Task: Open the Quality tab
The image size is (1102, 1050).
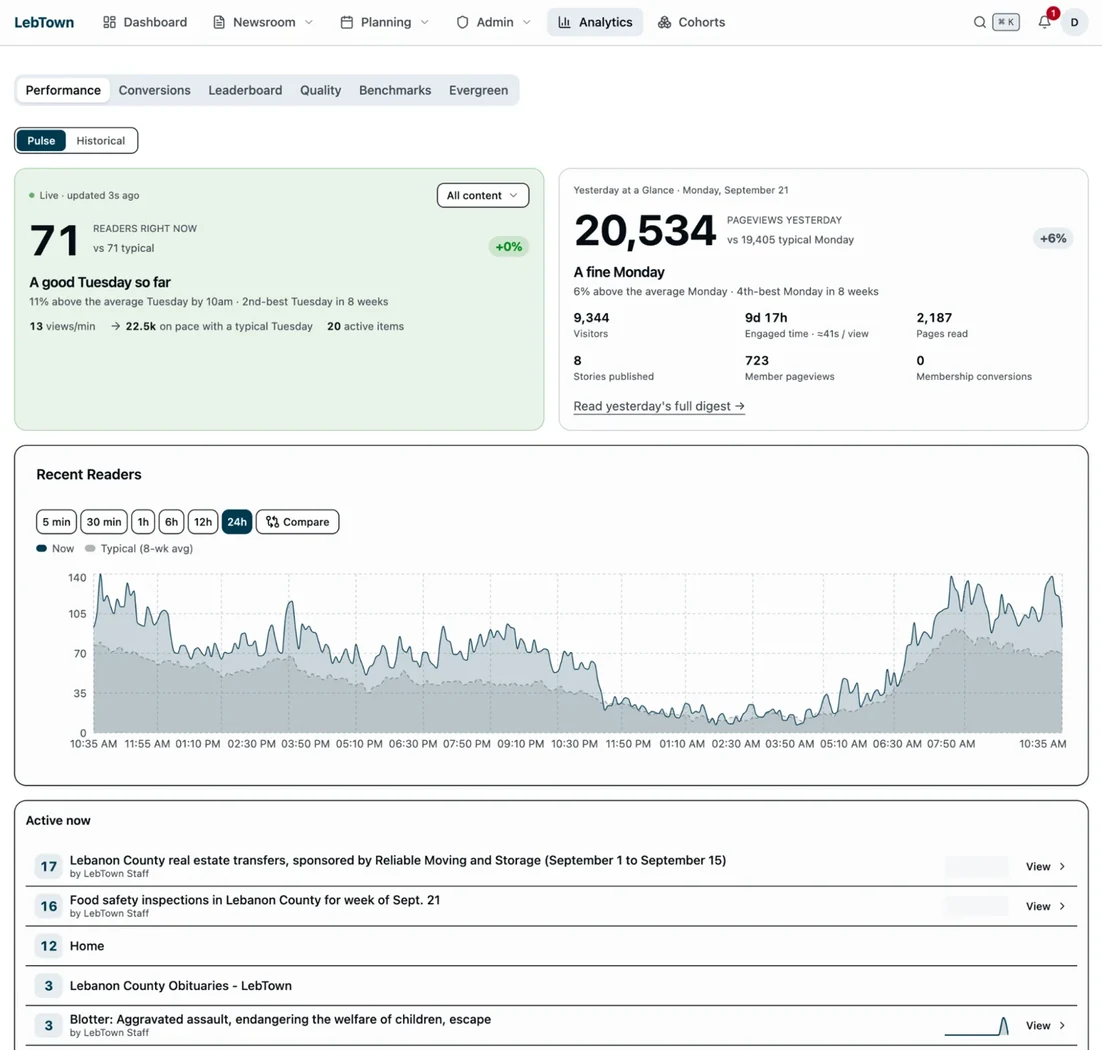Action: pyautogui.click(x=320, y=91)
